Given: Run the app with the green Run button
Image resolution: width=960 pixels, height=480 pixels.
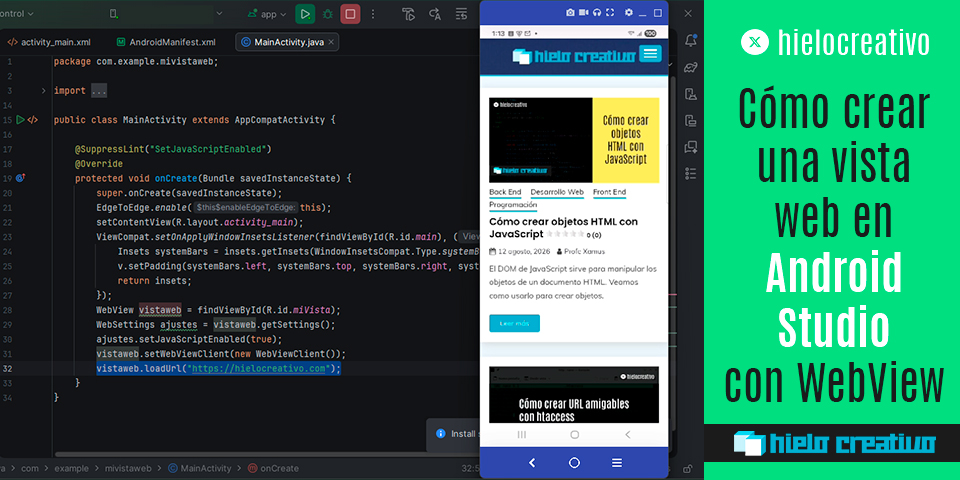Looking at the screenshot, I should pyautogui.click(x=305, y=14).
